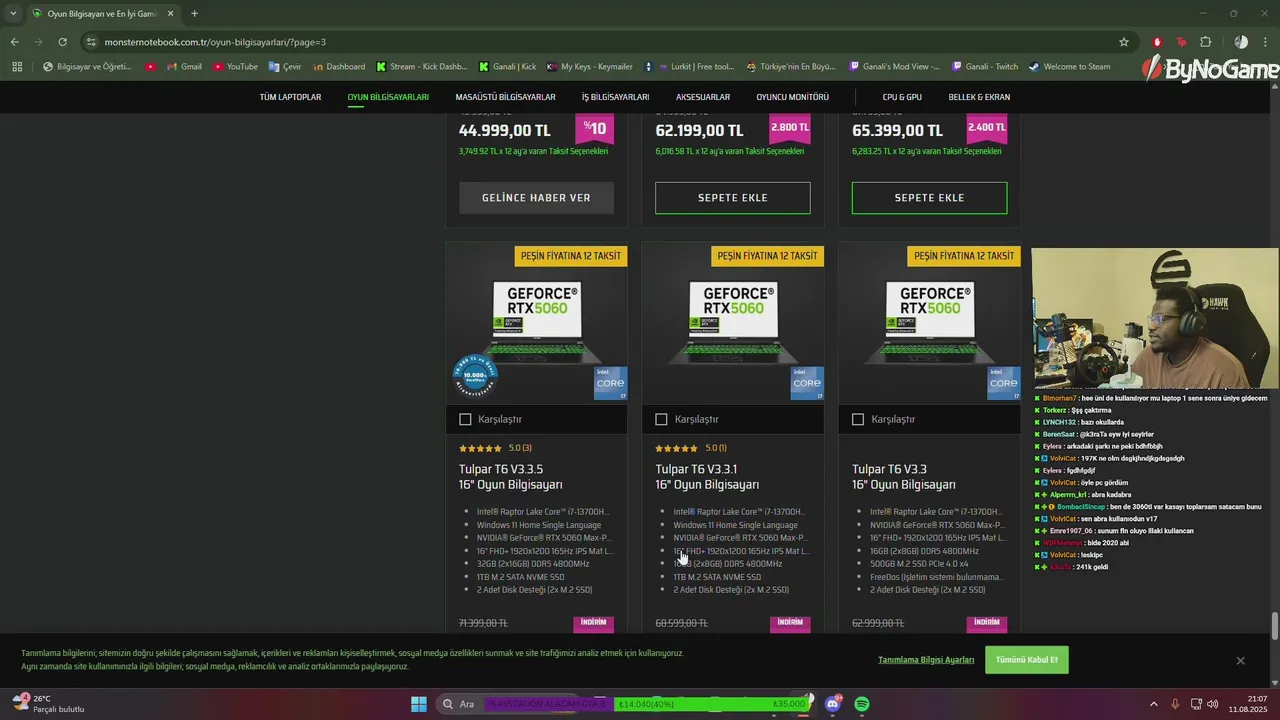Open Ganali - Twitch bookmark
The height and width of the screenshot is (720, 1280).
[x=984, y=67]
